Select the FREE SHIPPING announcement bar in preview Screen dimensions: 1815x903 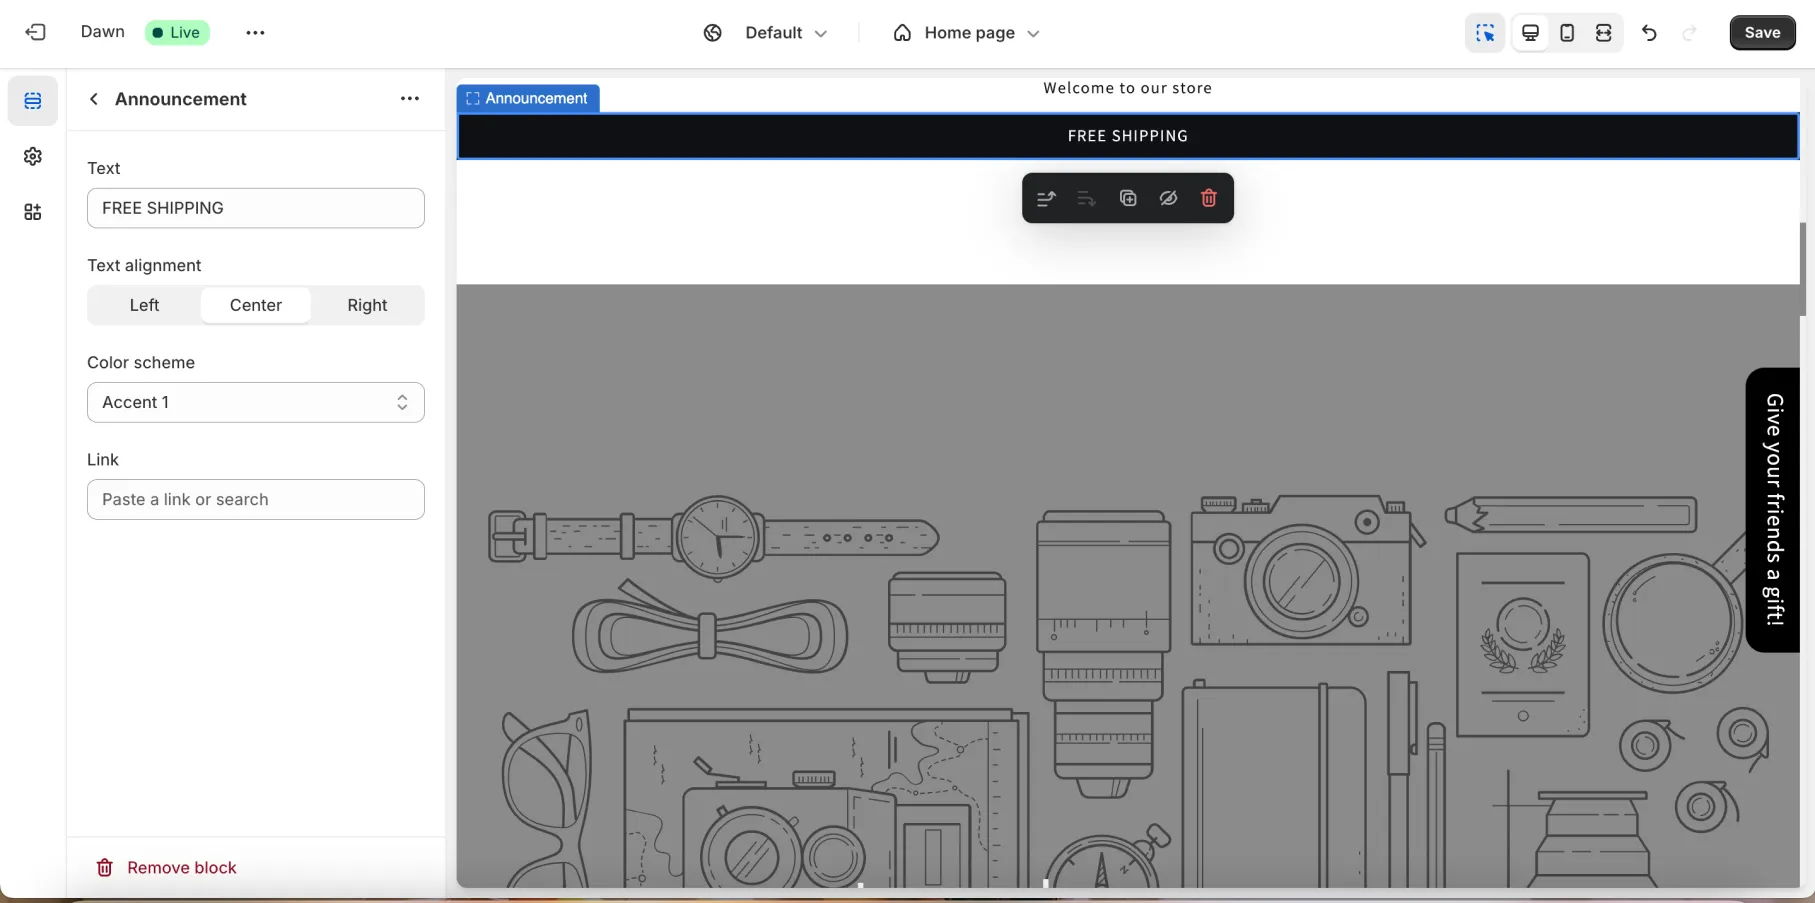[1128, 136]
